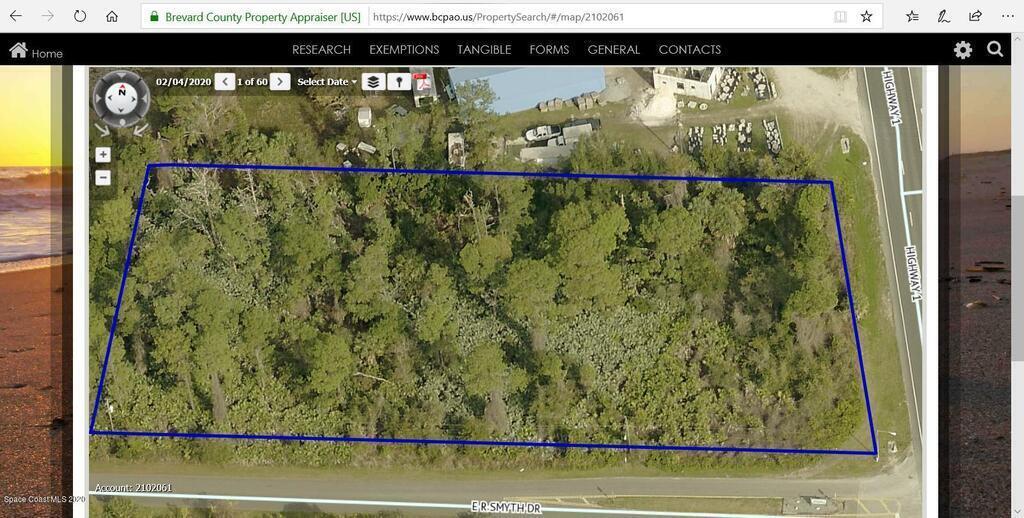
Task: Export the map as PDF
Action: click(423, 82)
